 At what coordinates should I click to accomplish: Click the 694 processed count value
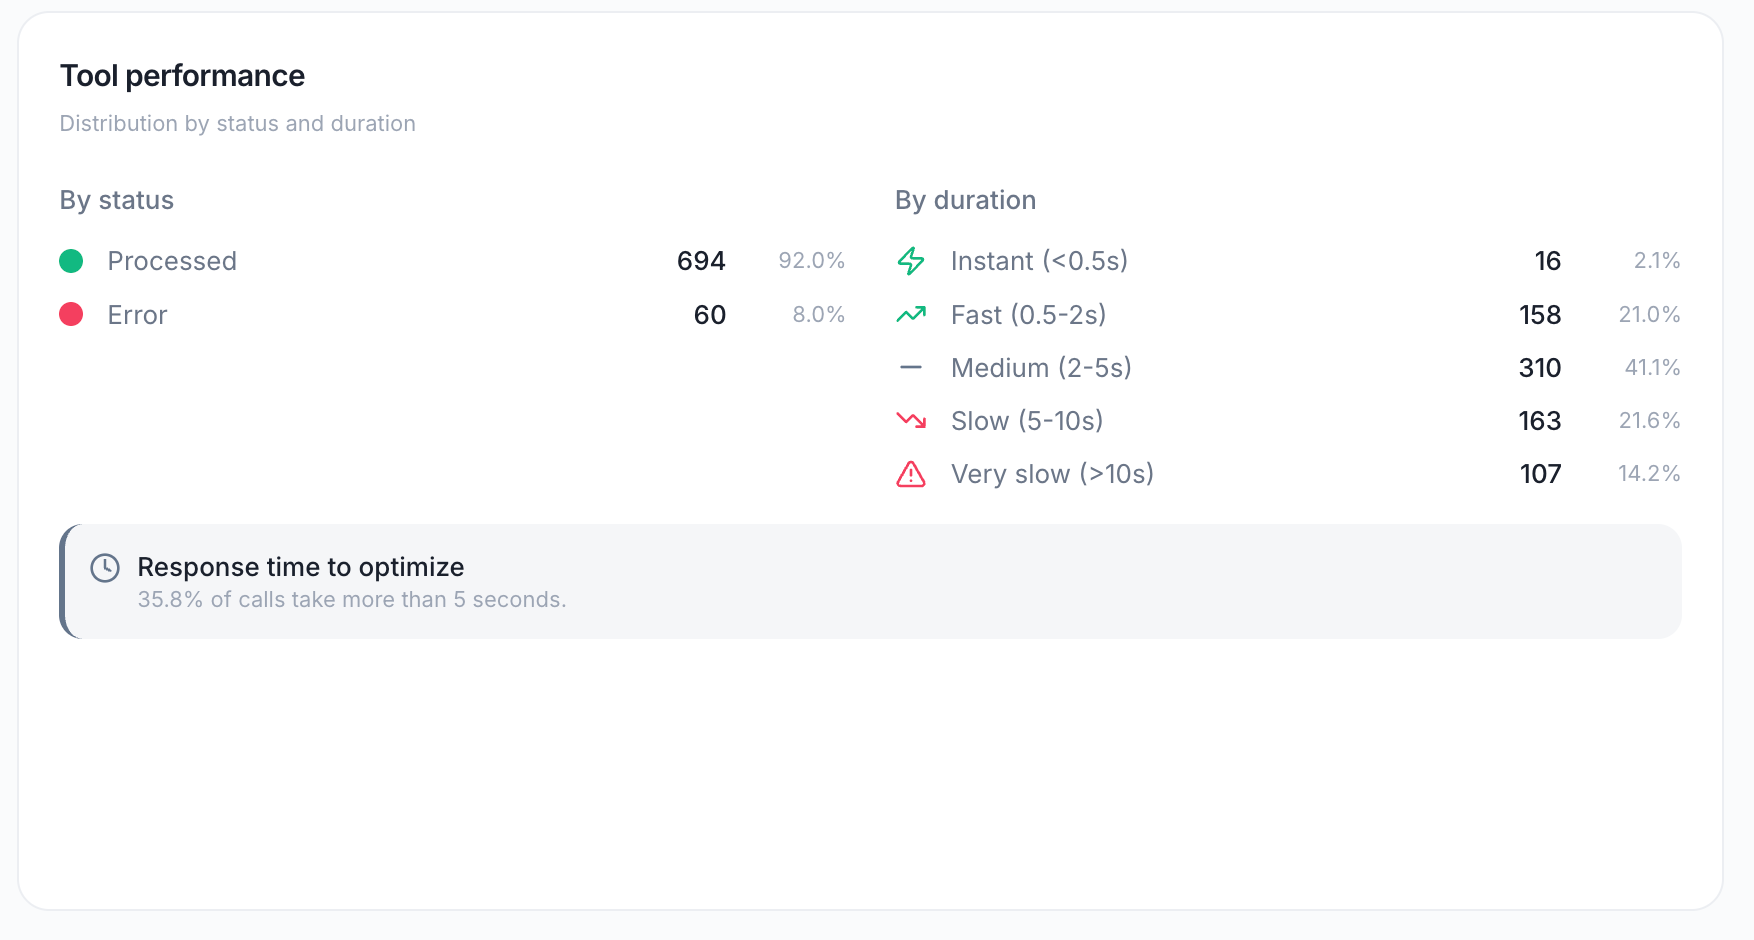(701, 261)
